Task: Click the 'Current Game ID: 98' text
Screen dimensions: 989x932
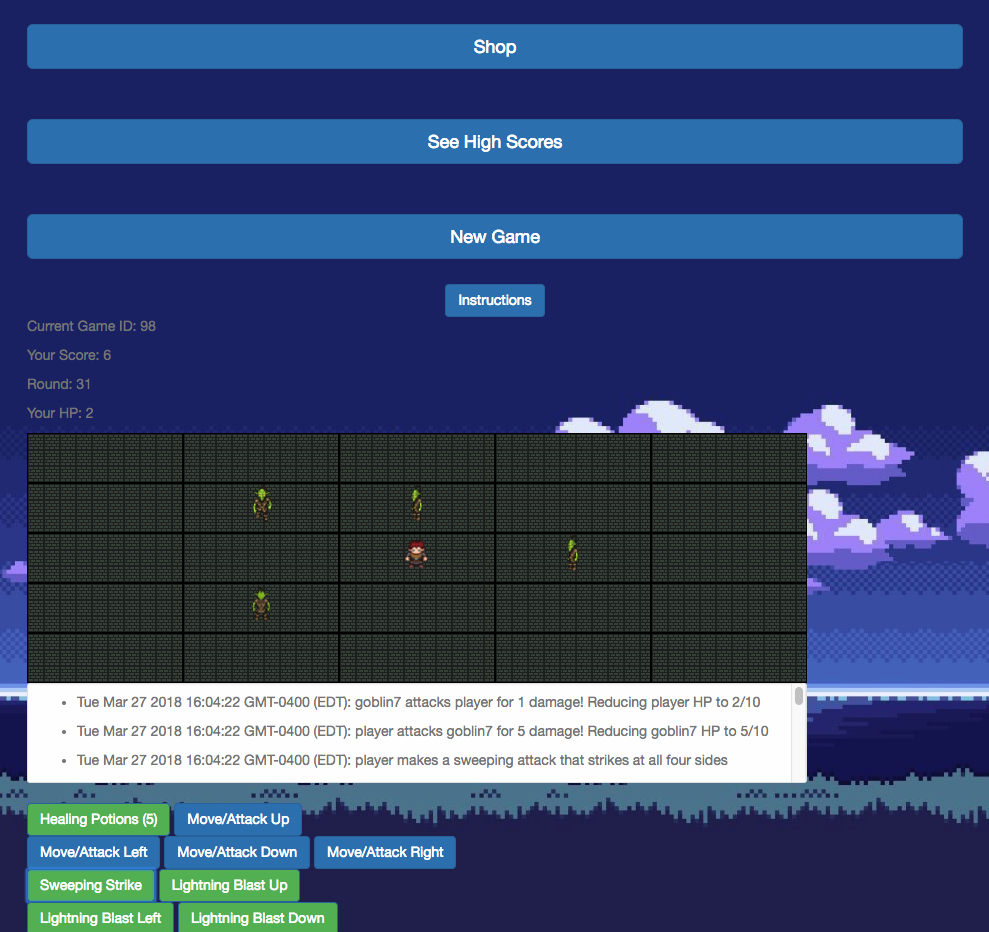Action: (x=91, y=326)
